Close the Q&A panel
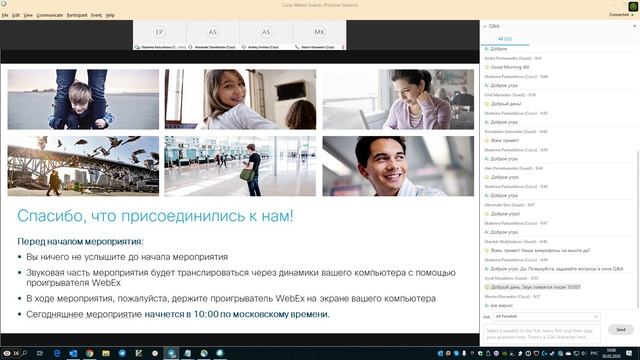The image size is (640, 360). point(634,26)
